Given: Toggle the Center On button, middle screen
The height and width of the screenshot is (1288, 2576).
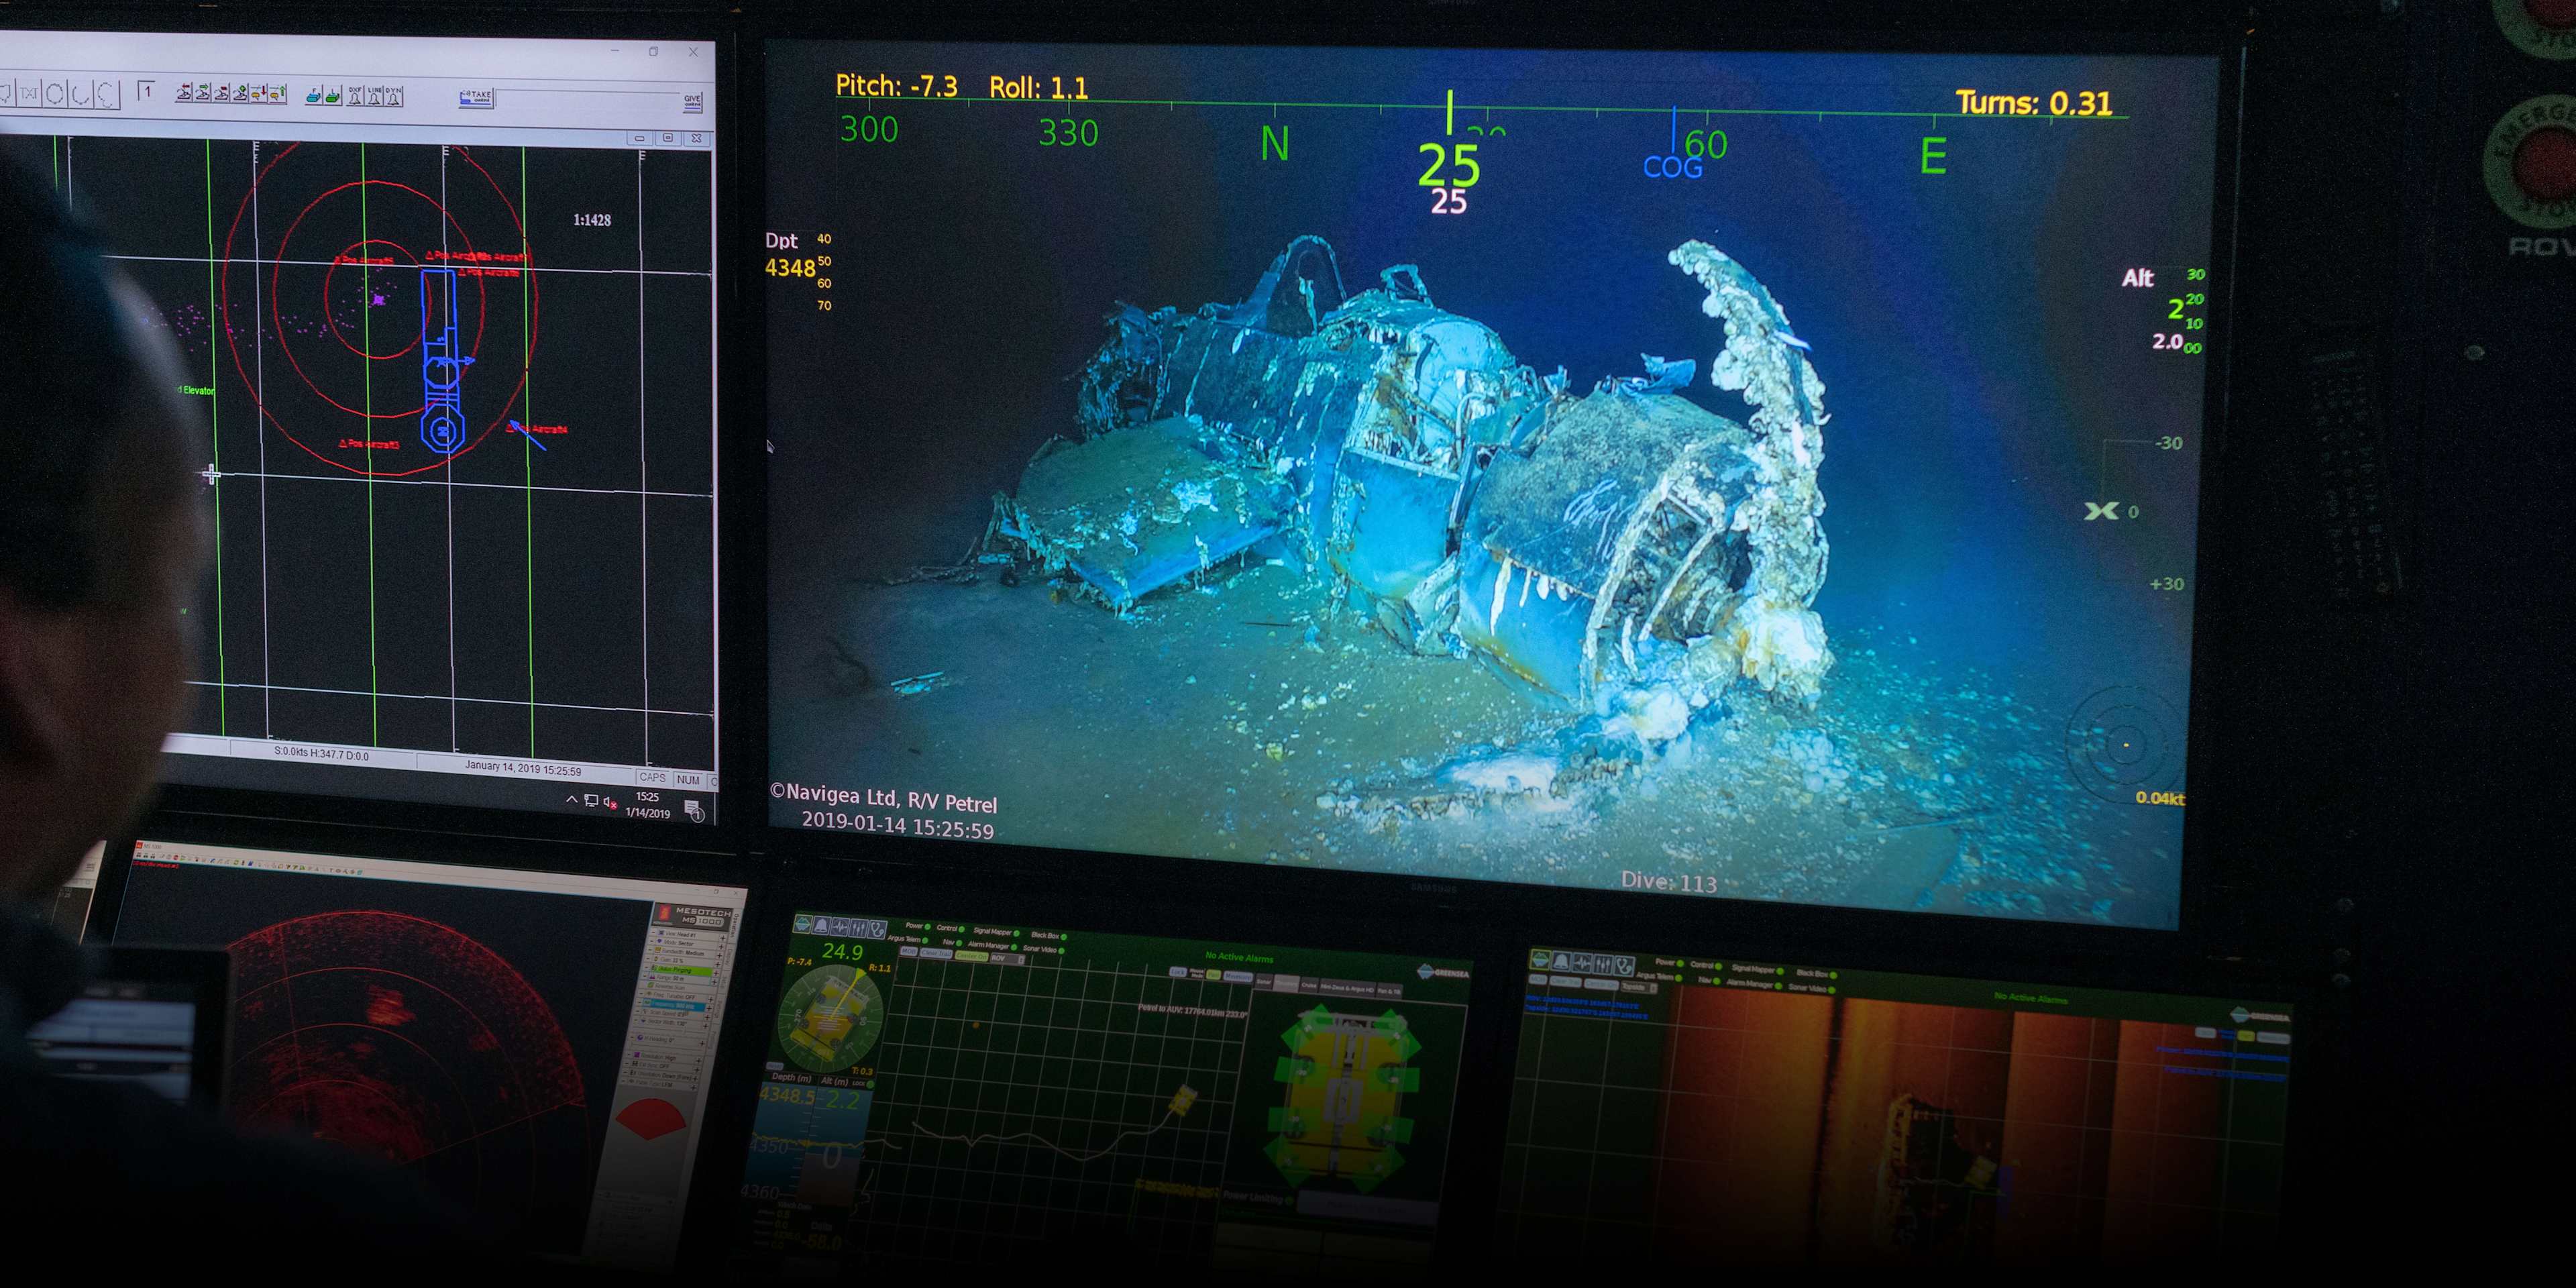Looking at the screenshot, I should (972, 957).
